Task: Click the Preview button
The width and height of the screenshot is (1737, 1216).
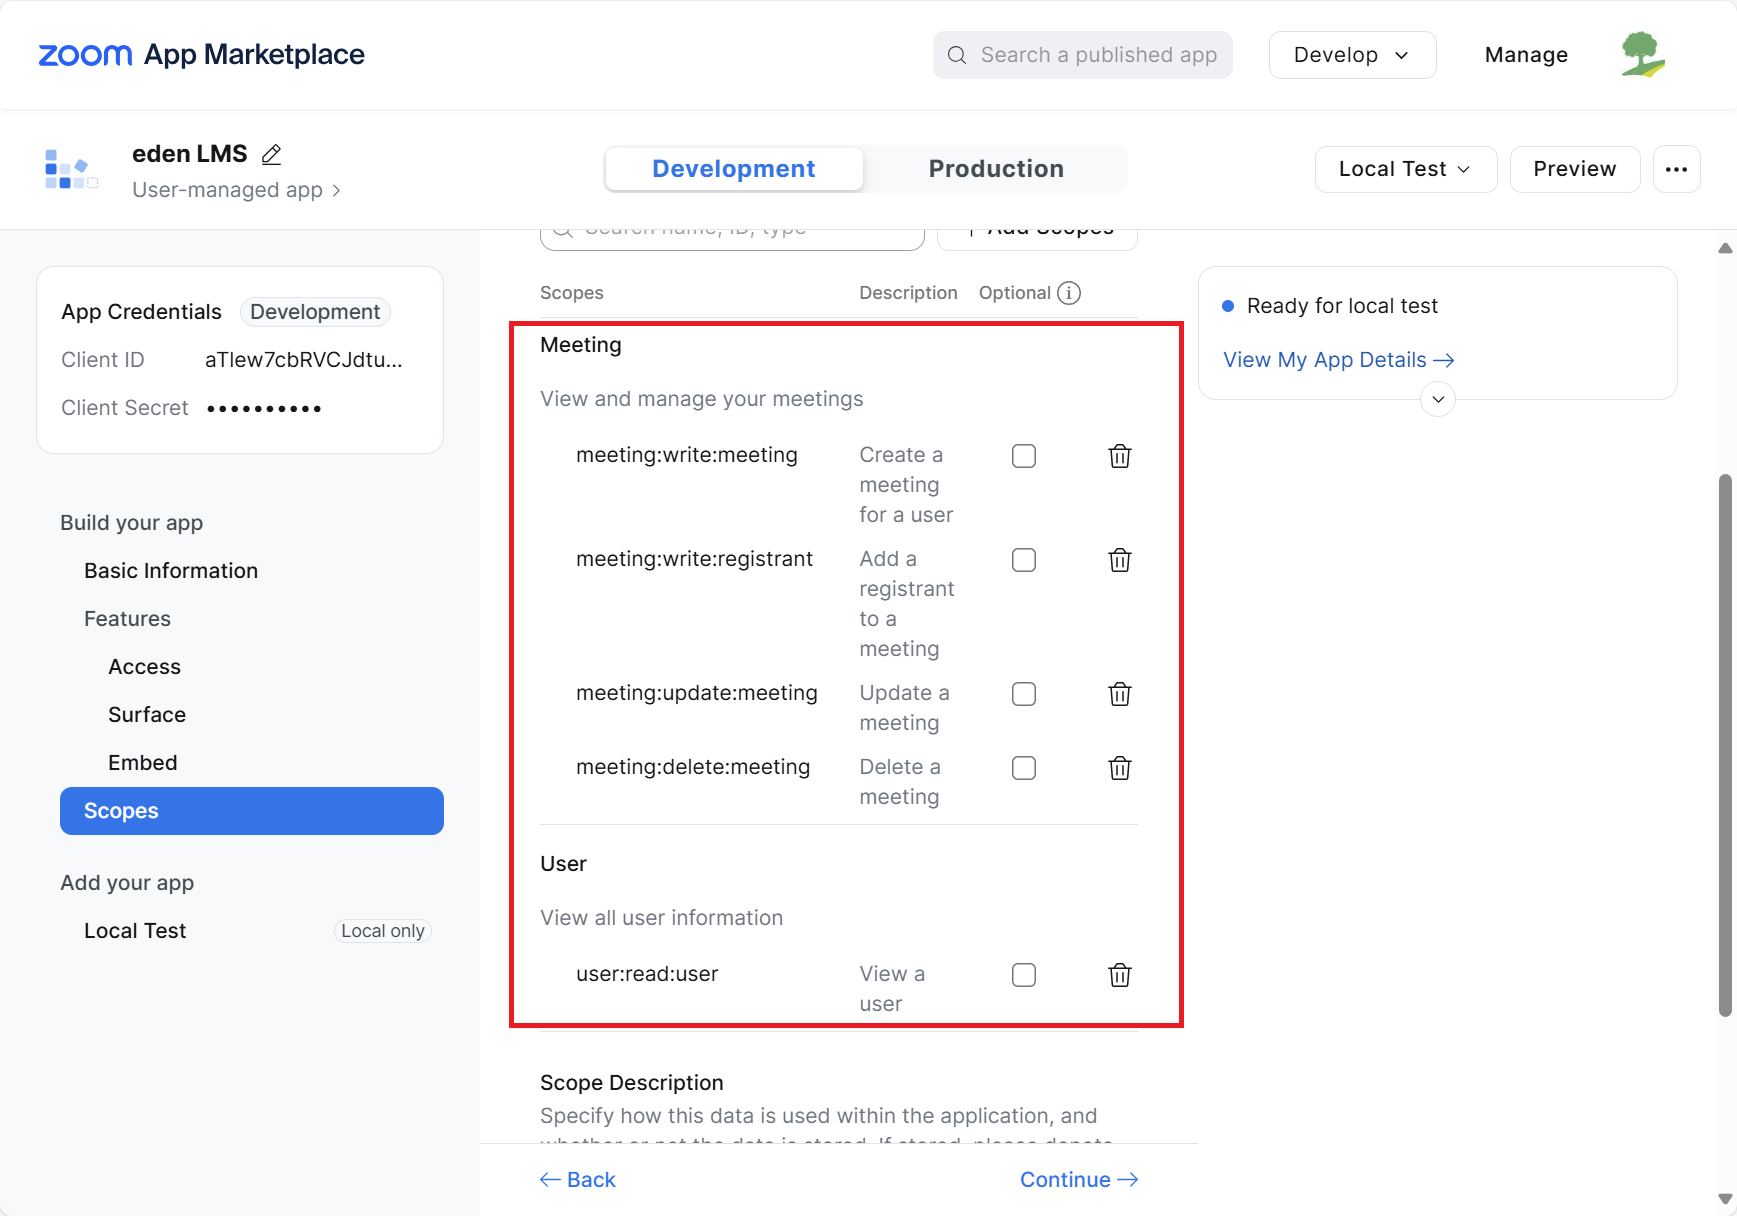Action: coord(1575,169)
